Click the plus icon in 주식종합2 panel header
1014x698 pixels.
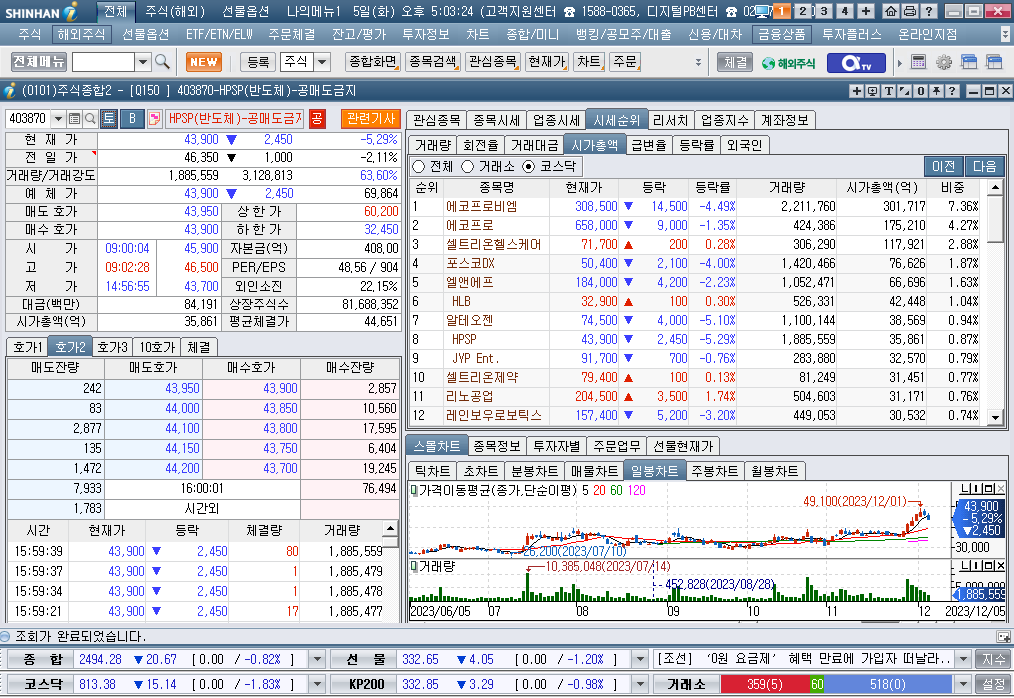click(857, 91)
